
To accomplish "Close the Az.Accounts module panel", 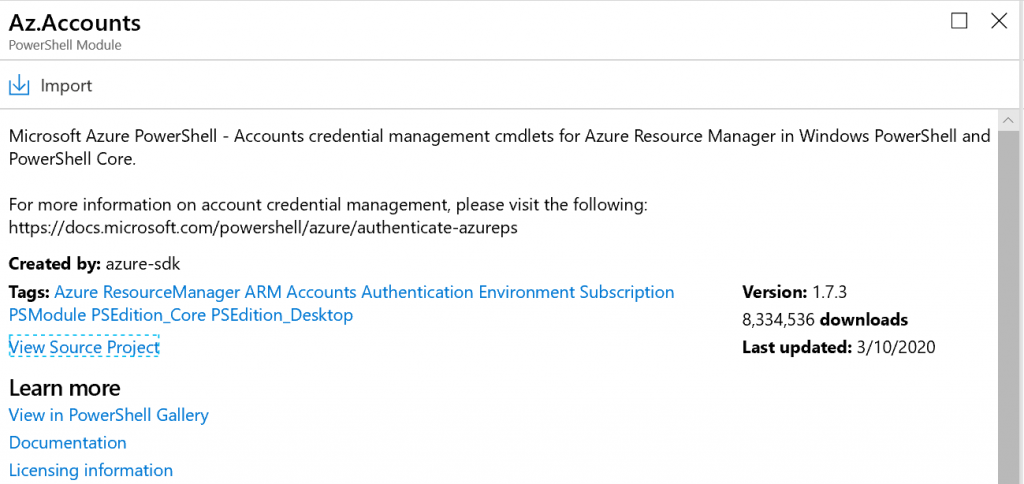I will [998, 21].
